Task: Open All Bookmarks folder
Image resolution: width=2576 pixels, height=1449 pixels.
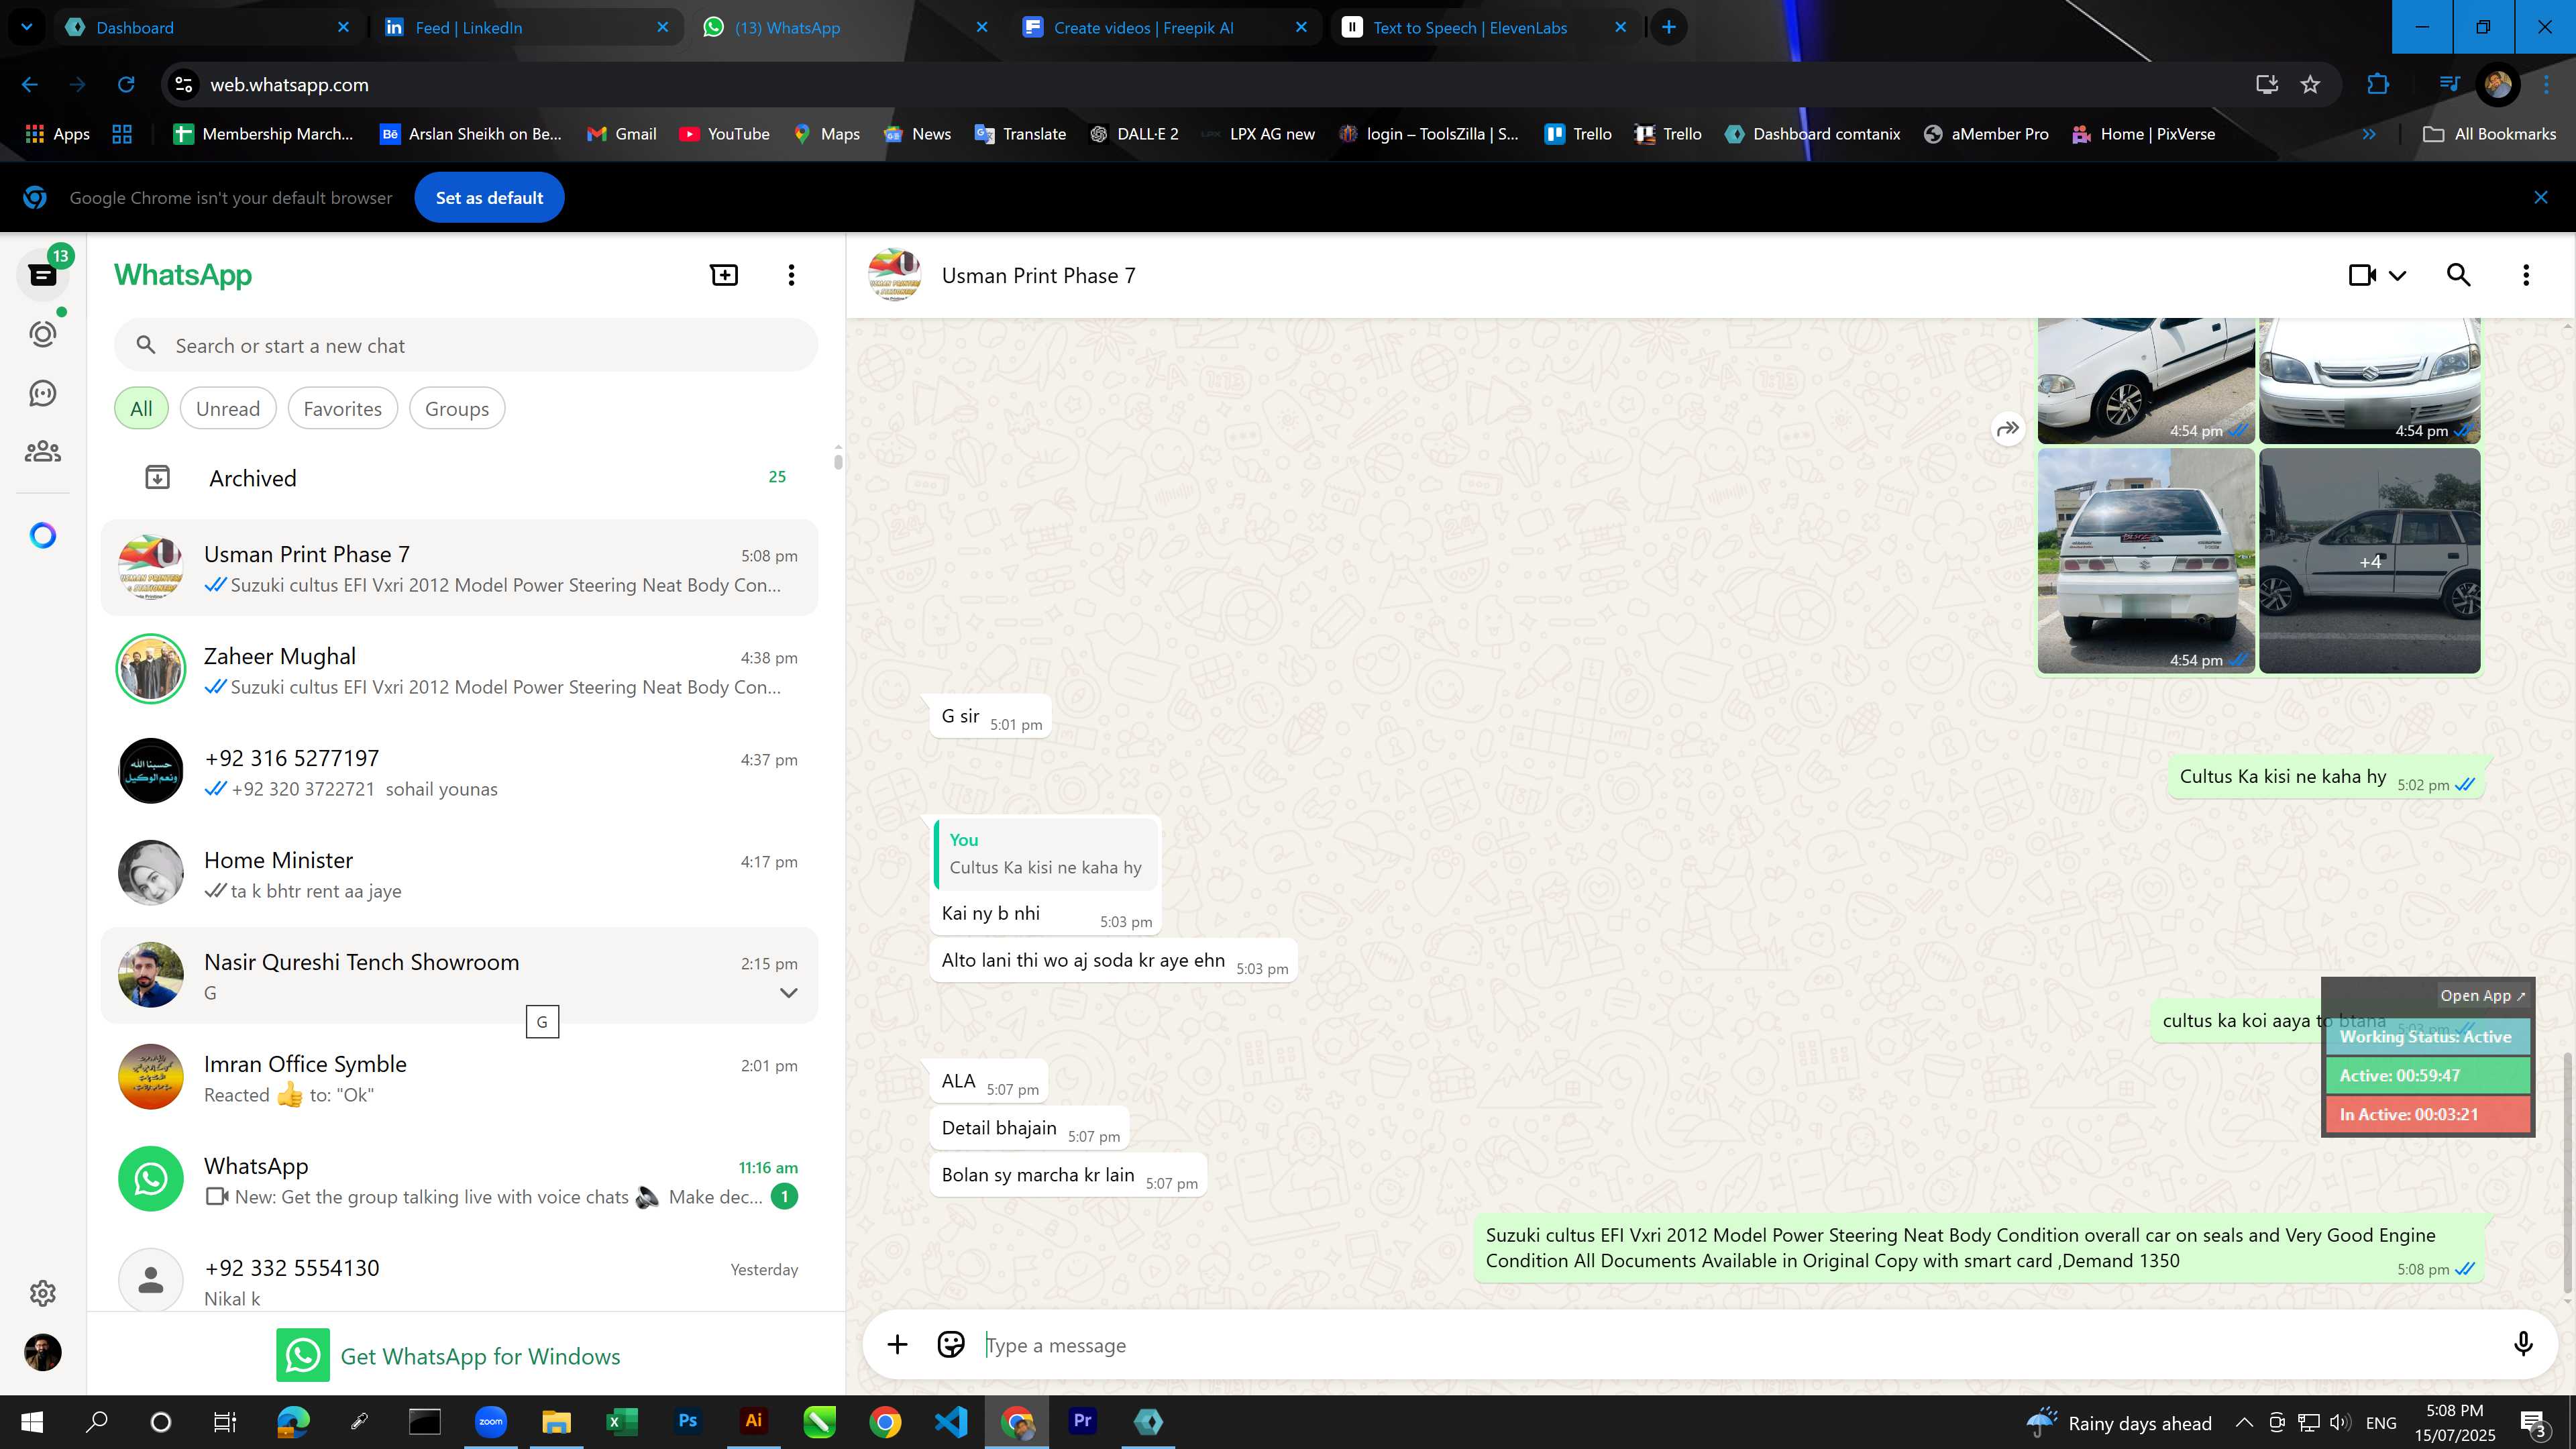Action: (2490, 134)
